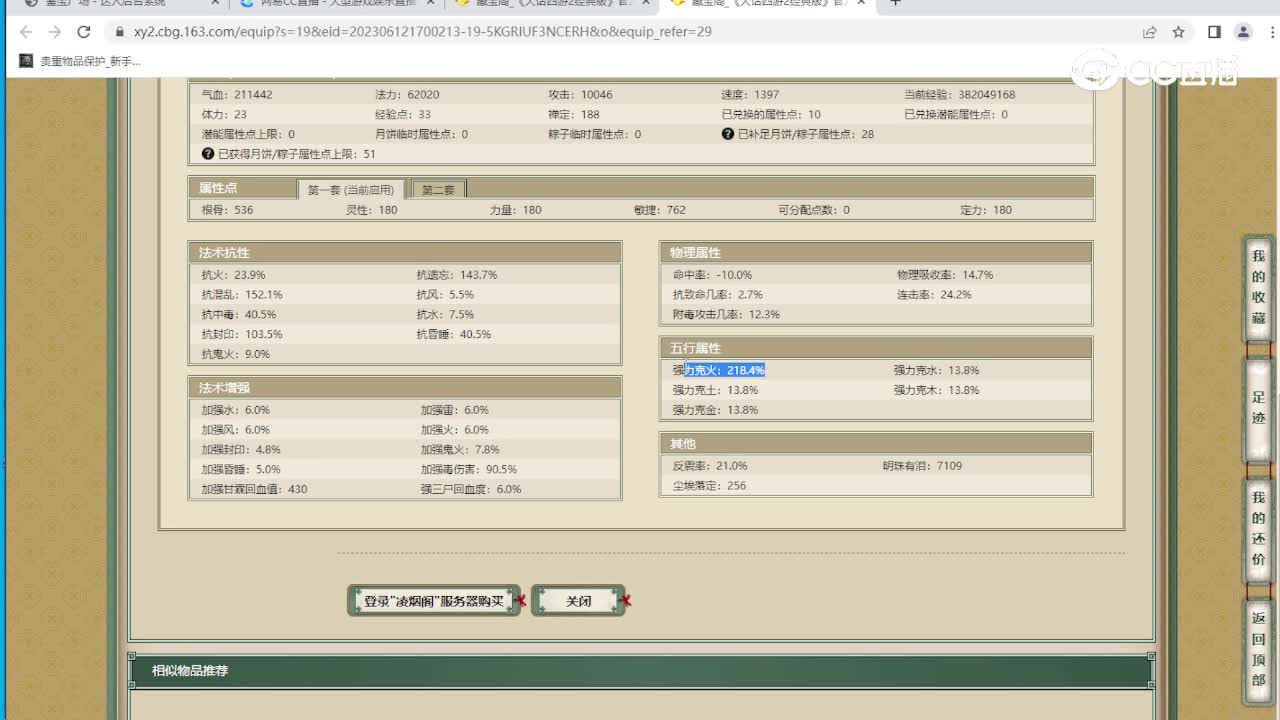The height and width of the screenshot is (720, 1280).
Task: Click the 抗遗忘: 143.7% resistance
Action: (x=457, y=275)
